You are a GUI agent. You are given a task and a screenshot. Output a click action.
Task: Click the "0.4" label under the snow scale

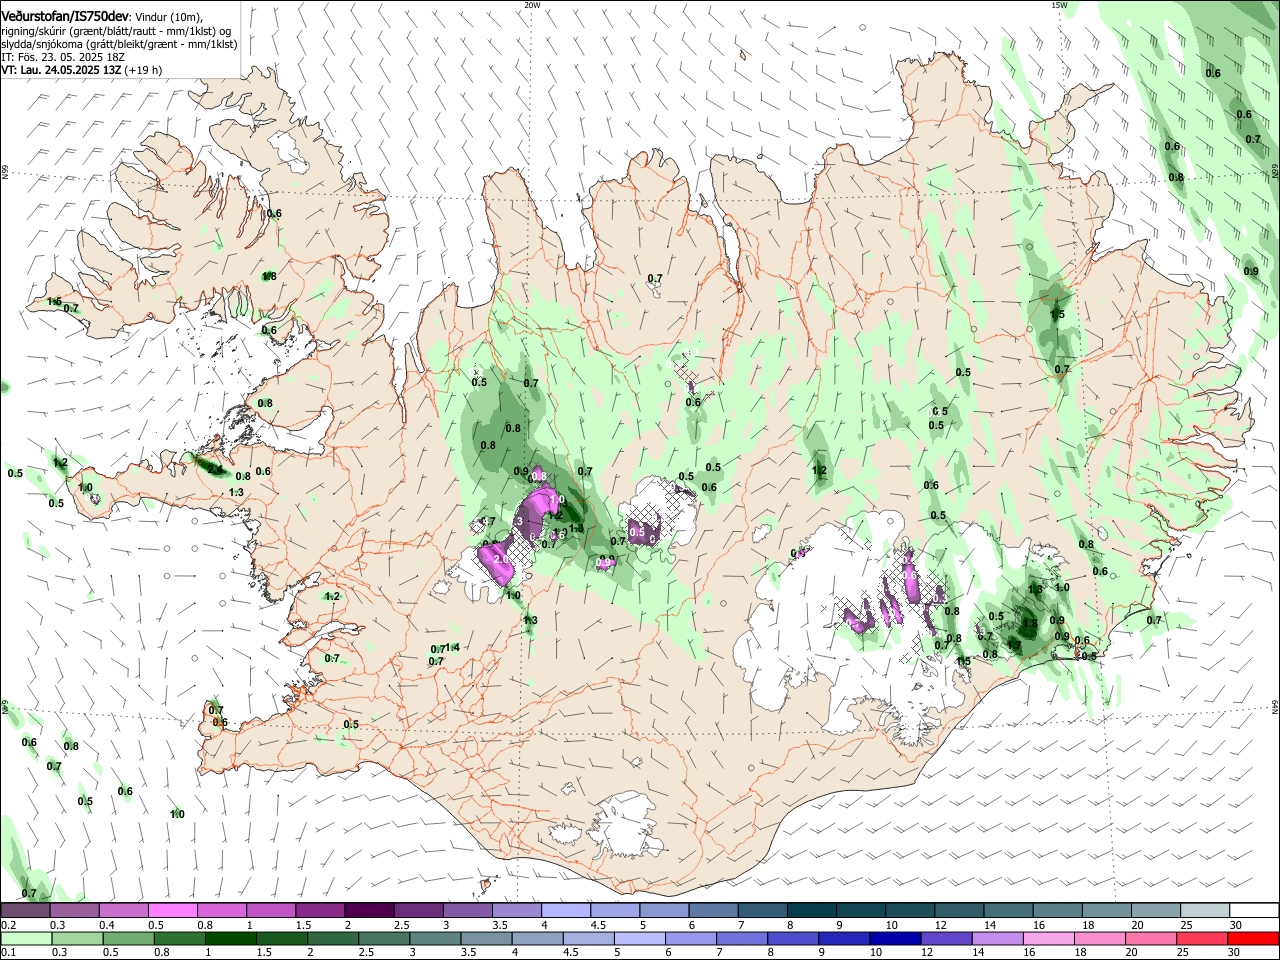107,925
